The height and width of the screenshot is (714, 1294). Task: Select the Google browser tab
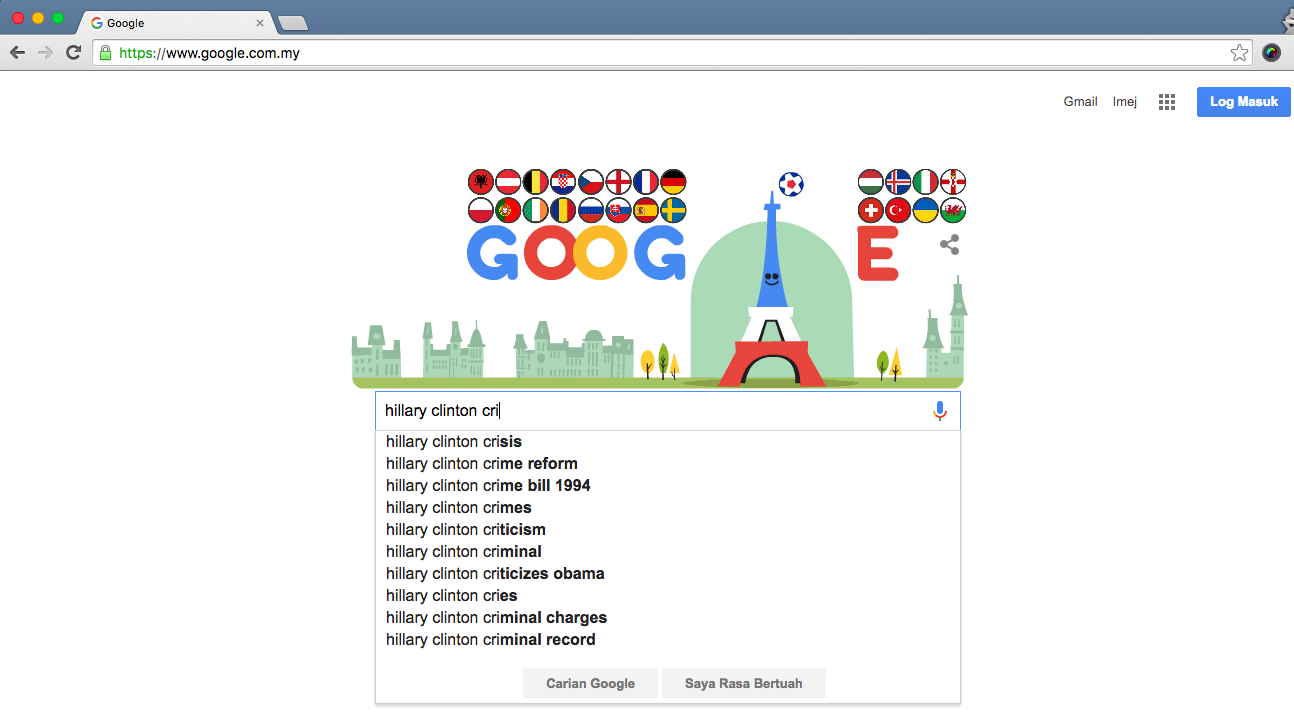[175, 22]
